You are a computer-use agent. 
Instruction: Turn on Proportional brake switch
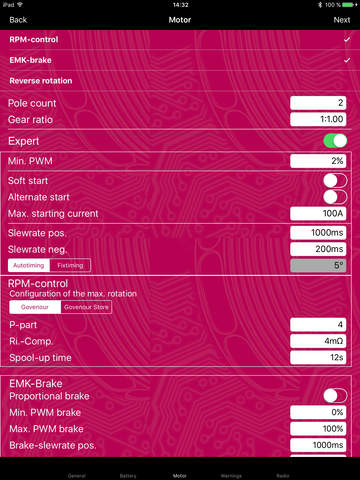[335, 396]
